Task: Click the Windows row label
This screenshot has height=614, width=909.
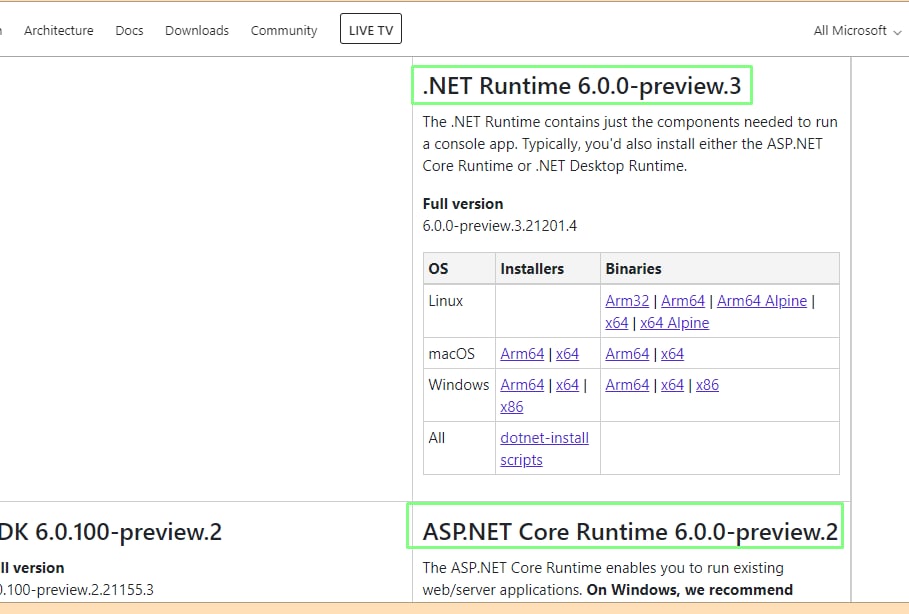Action: coord(459,385)
